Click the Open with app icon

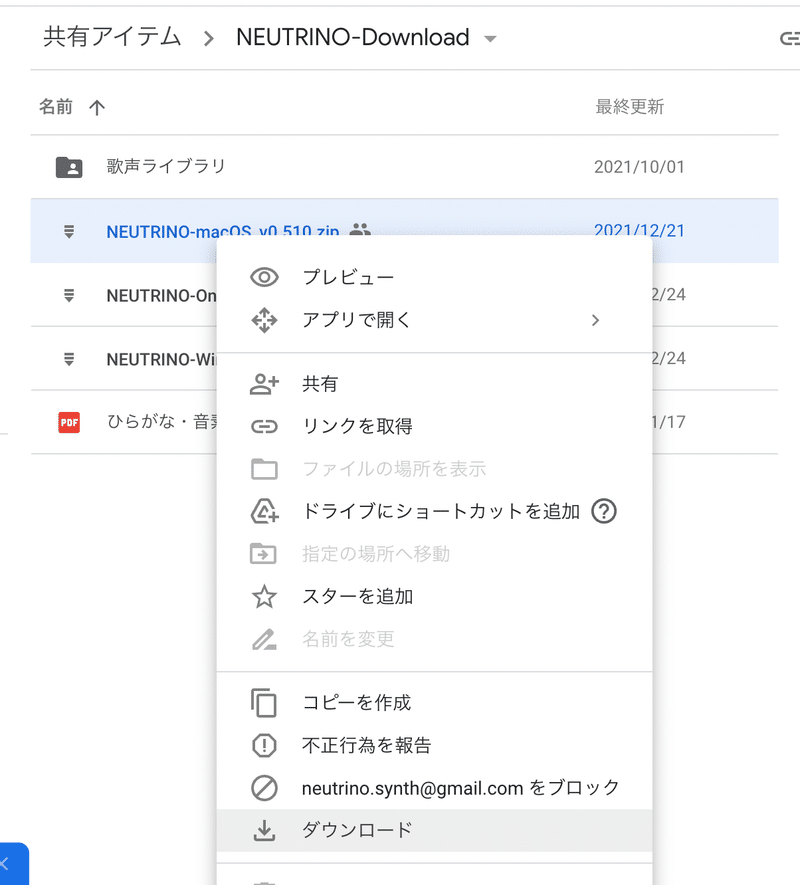point(264,320)
